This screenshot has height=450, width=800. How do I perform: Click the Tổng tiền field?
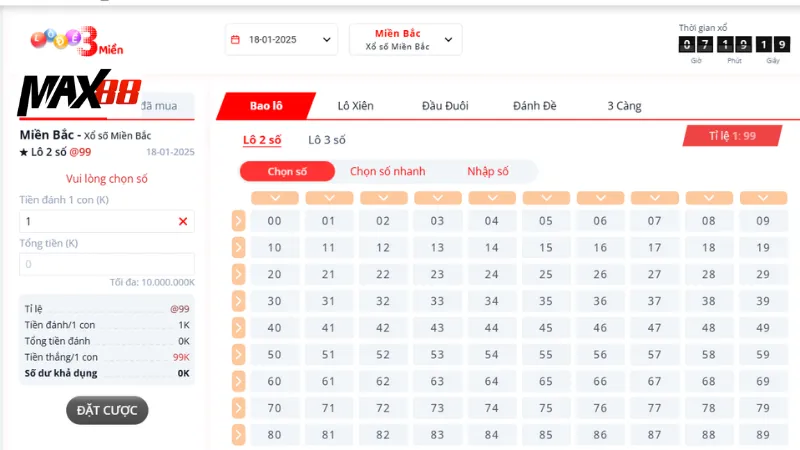coord(107,264)
